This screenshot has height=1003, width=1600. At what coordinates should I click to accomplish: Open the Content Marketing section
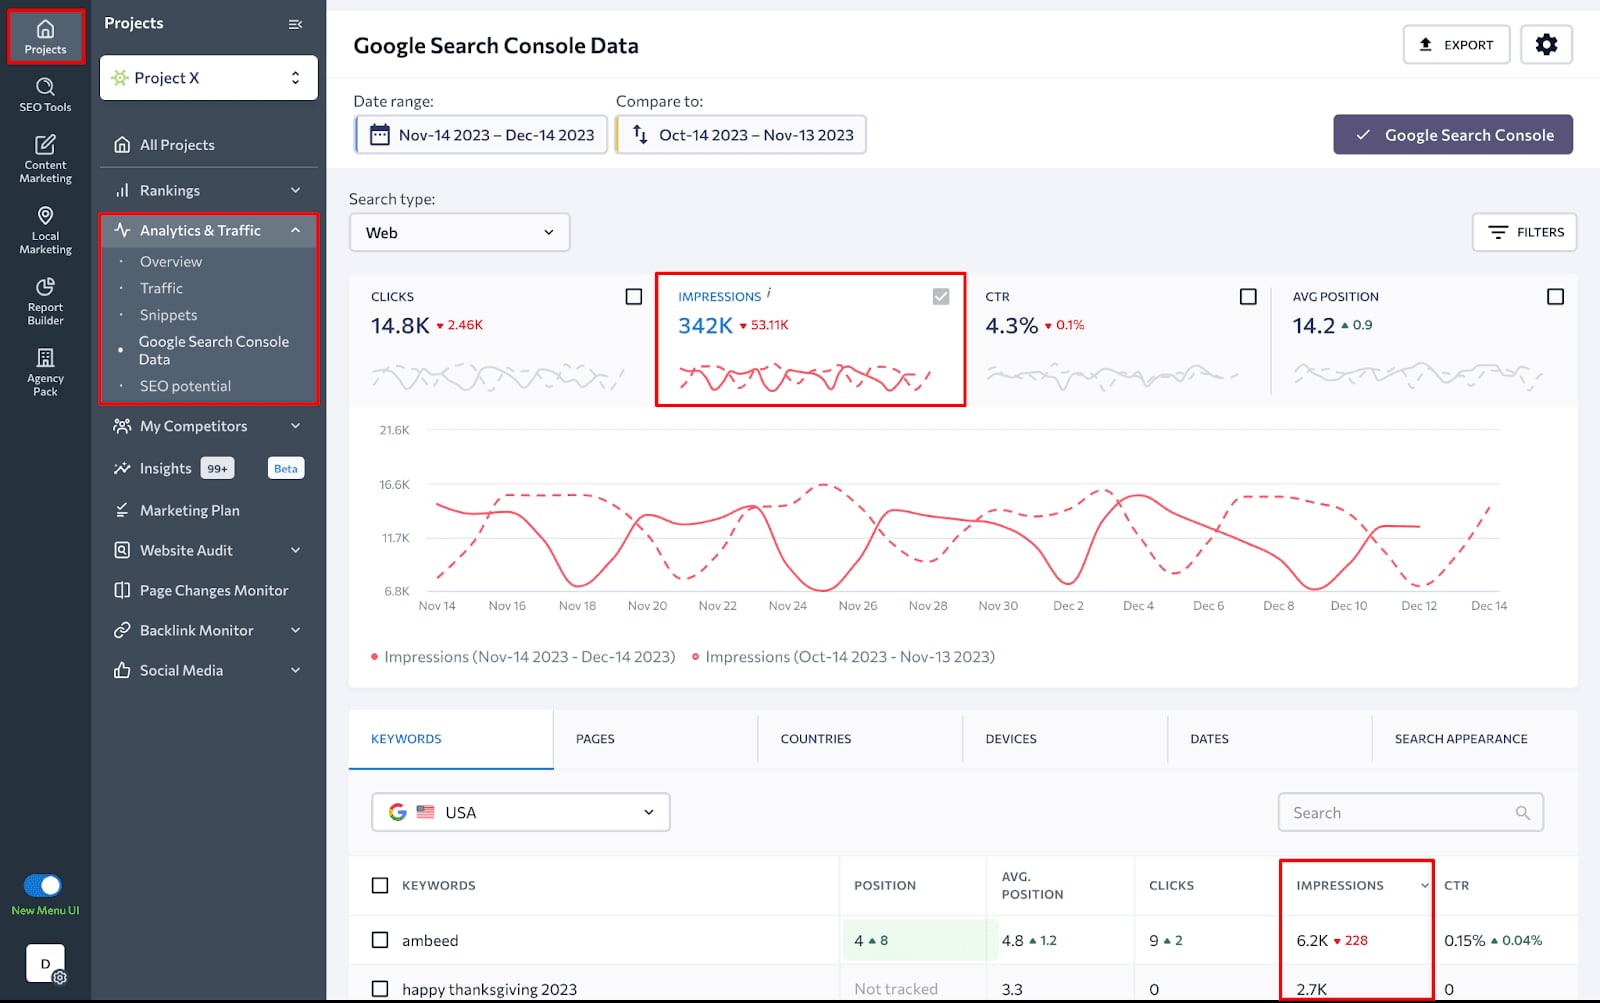point(44,158)
